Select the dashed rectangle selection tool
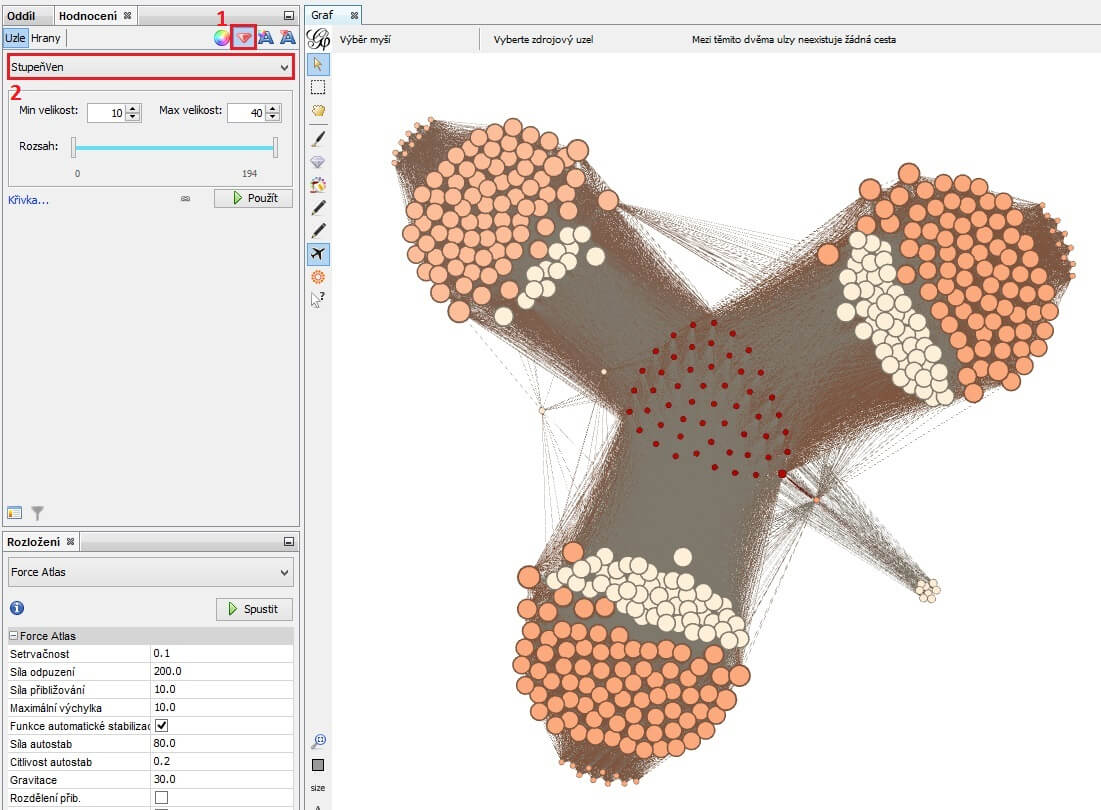Image resolution: width=1101 pixels, height=810 pixels. (x=318, y=88)
